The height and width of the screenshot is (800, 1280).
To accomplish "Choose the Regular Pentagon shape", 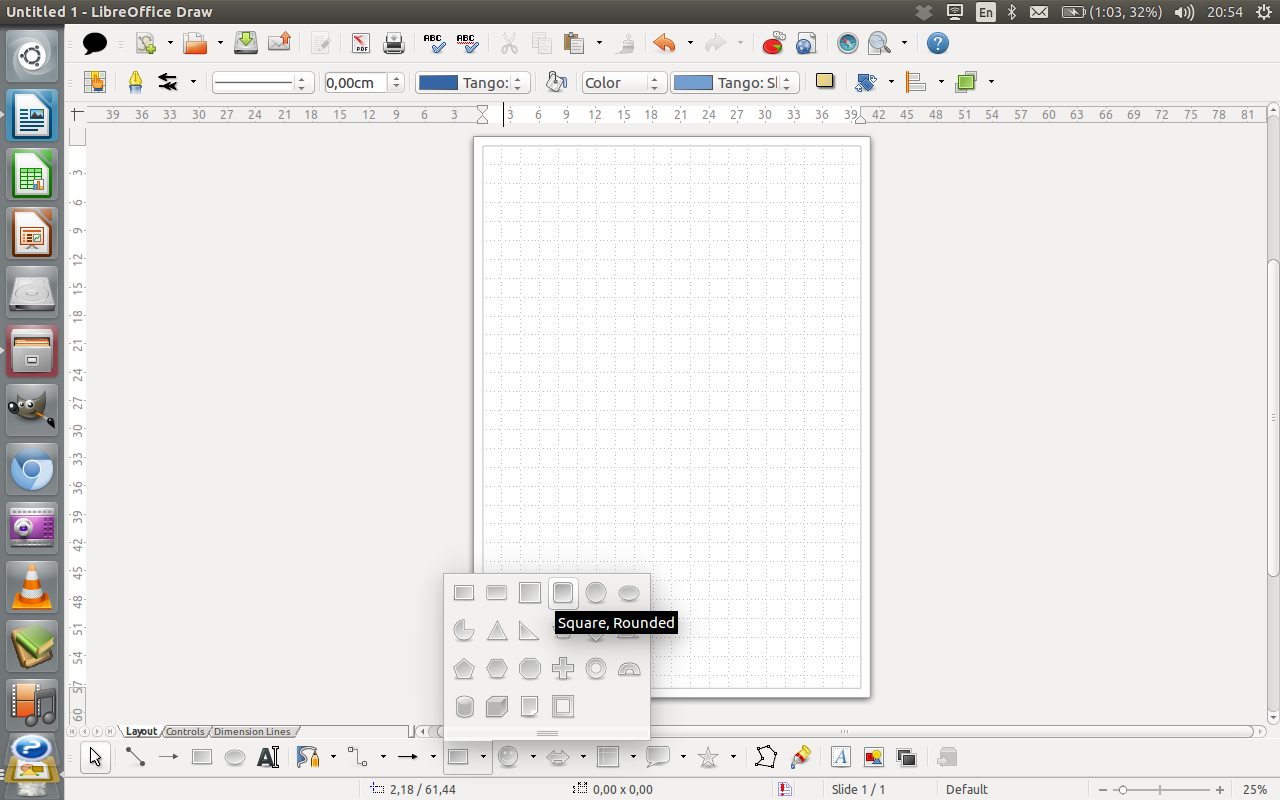I will coord(464,669).
